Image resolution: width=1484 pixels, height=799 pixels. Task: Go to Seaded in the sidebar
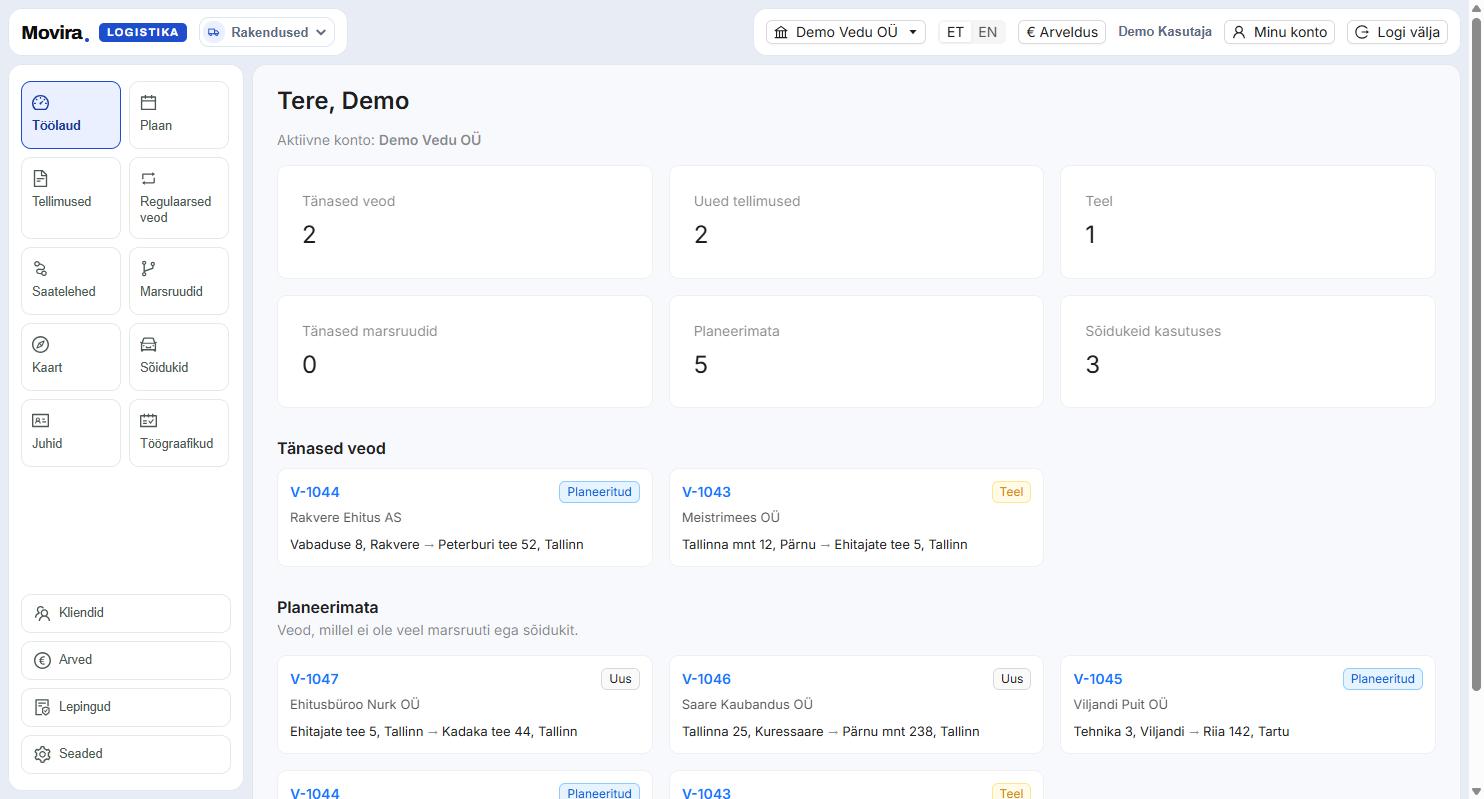[x=126, y=754]
